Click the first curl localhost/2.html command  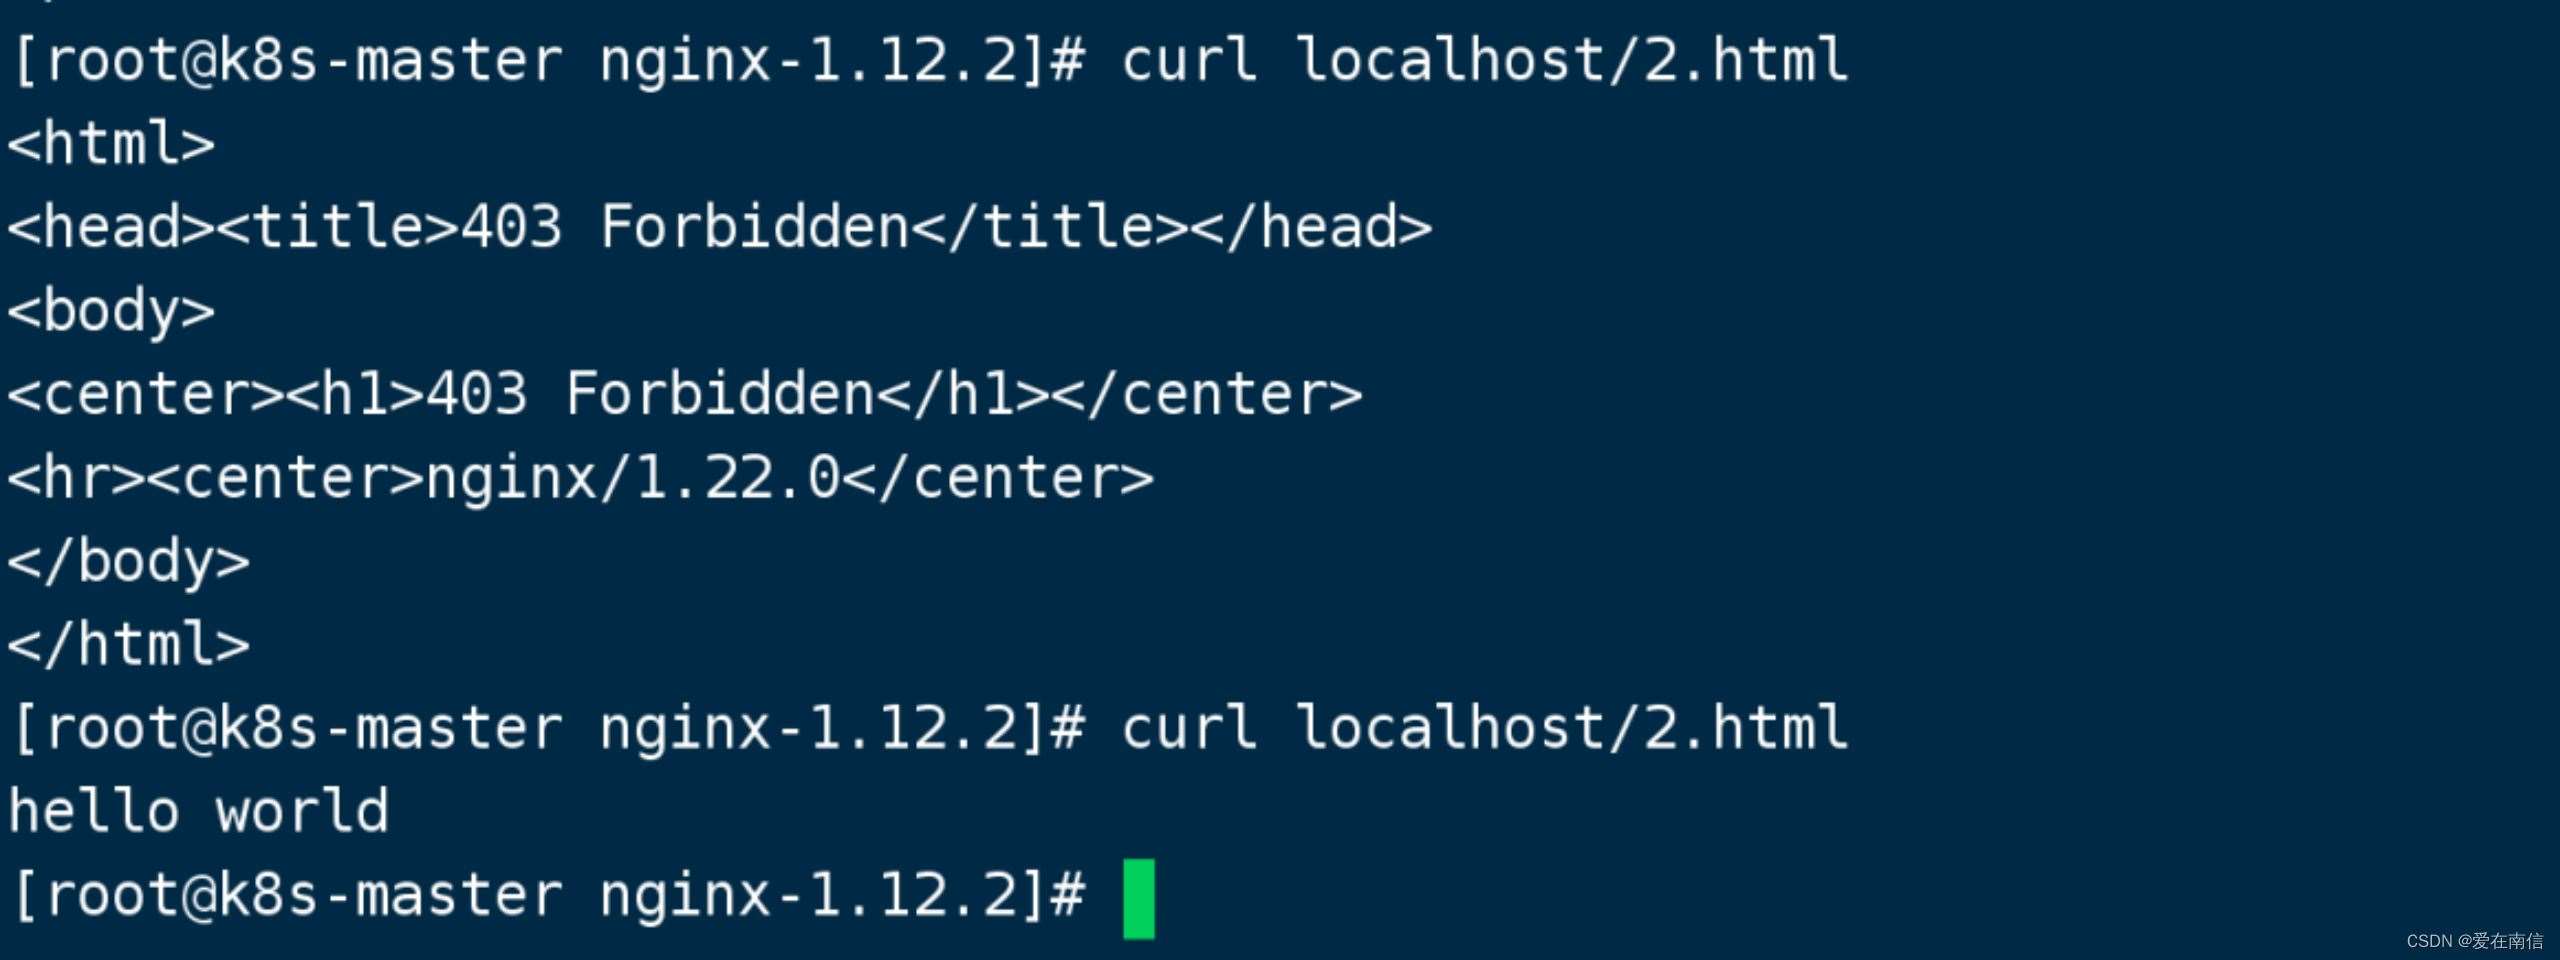coord(1484,60)
